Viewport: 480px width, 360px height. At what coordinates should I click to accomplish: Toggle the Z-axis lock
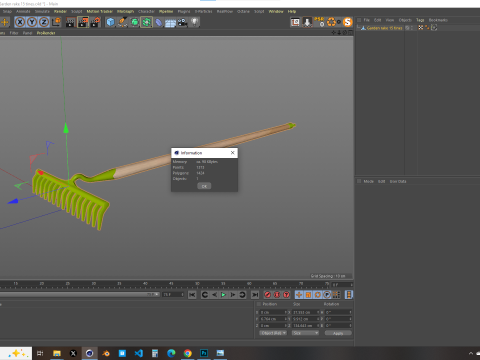click(44, 22)
